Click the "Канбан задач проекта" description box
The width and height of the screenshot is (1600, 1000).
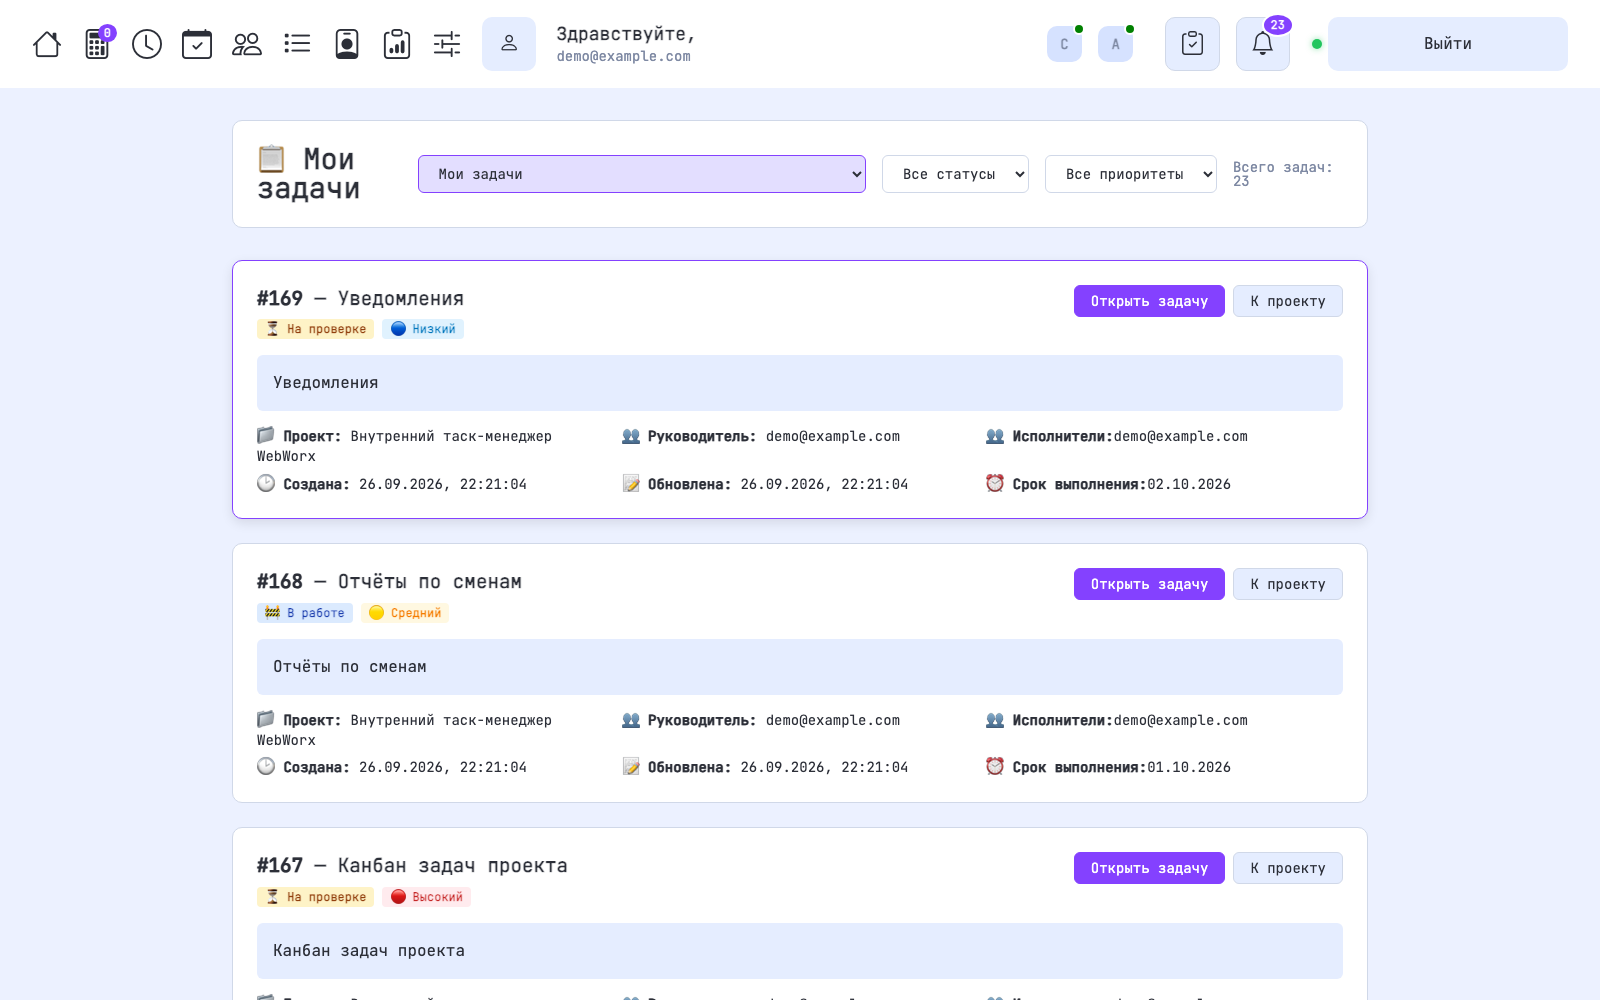point(800,951)
